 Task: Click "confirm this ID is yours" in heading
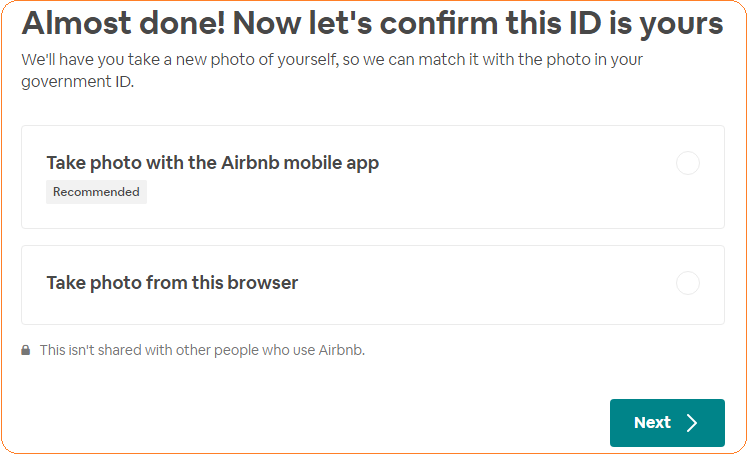[560, 24]
